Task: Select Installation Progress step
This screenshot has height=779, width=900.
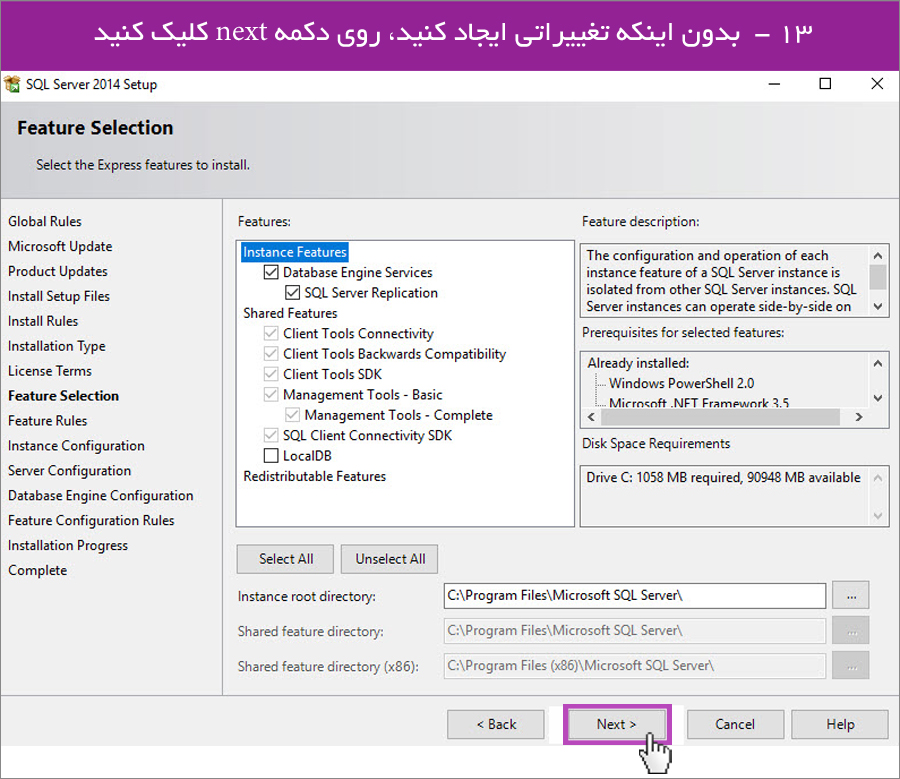Action: point(68,545)
